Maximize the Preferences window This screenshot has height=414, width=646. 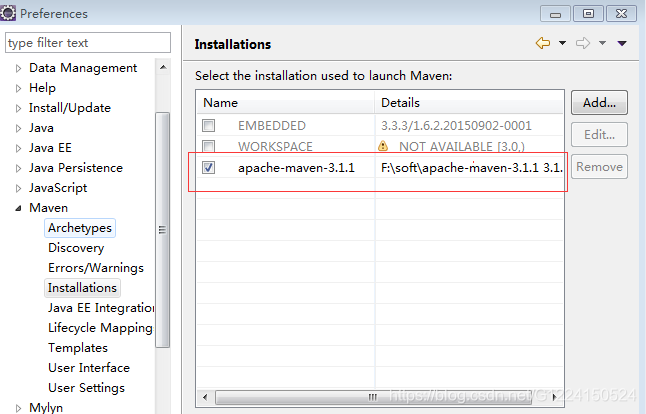[588, 14]
